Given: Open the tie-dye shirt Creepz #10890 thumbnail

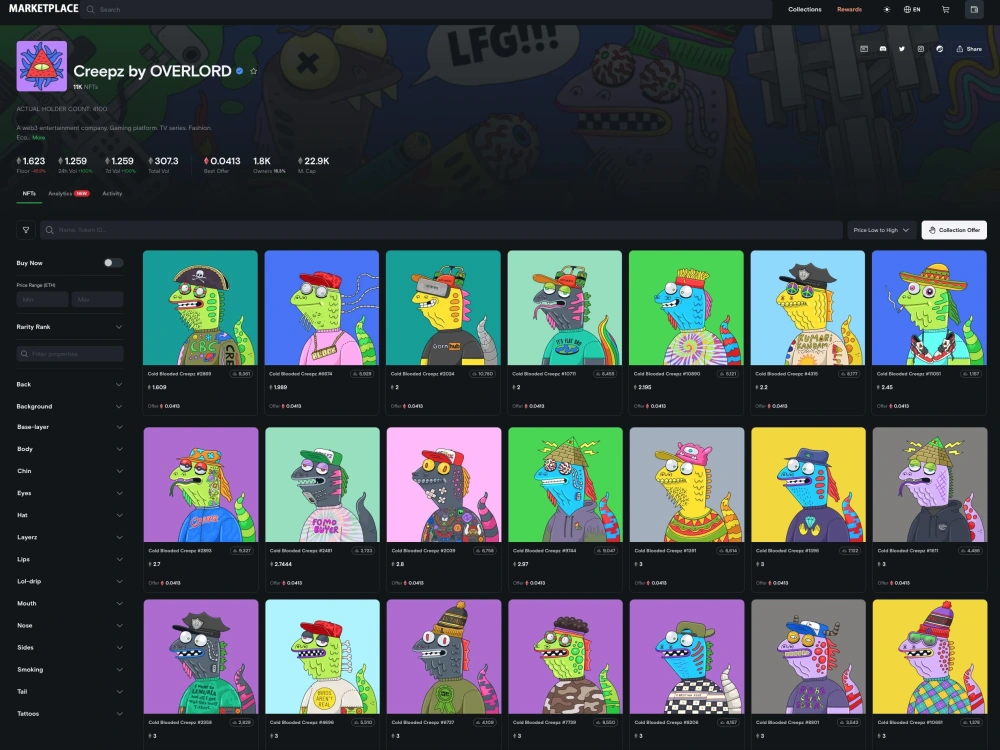Looking at the screenshot, I should (686, 307).
